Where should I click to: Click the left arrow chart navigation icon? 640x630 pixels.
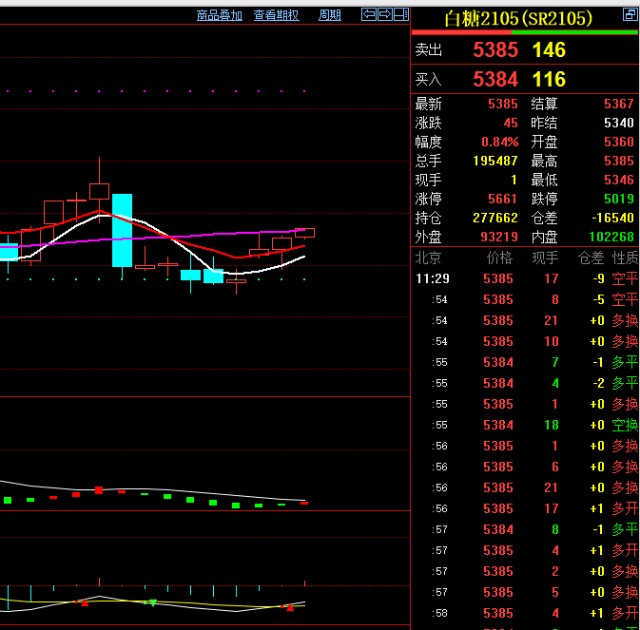click(368, 15)
